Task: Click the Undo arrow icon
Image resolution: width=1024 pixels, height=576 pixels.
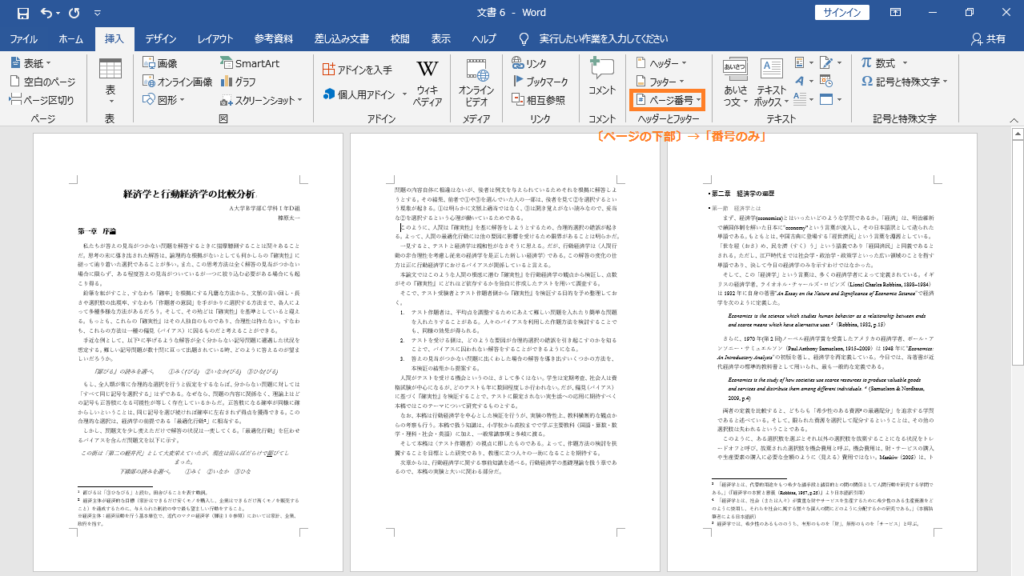Action: pyautogui.click(x=46, y=13)
